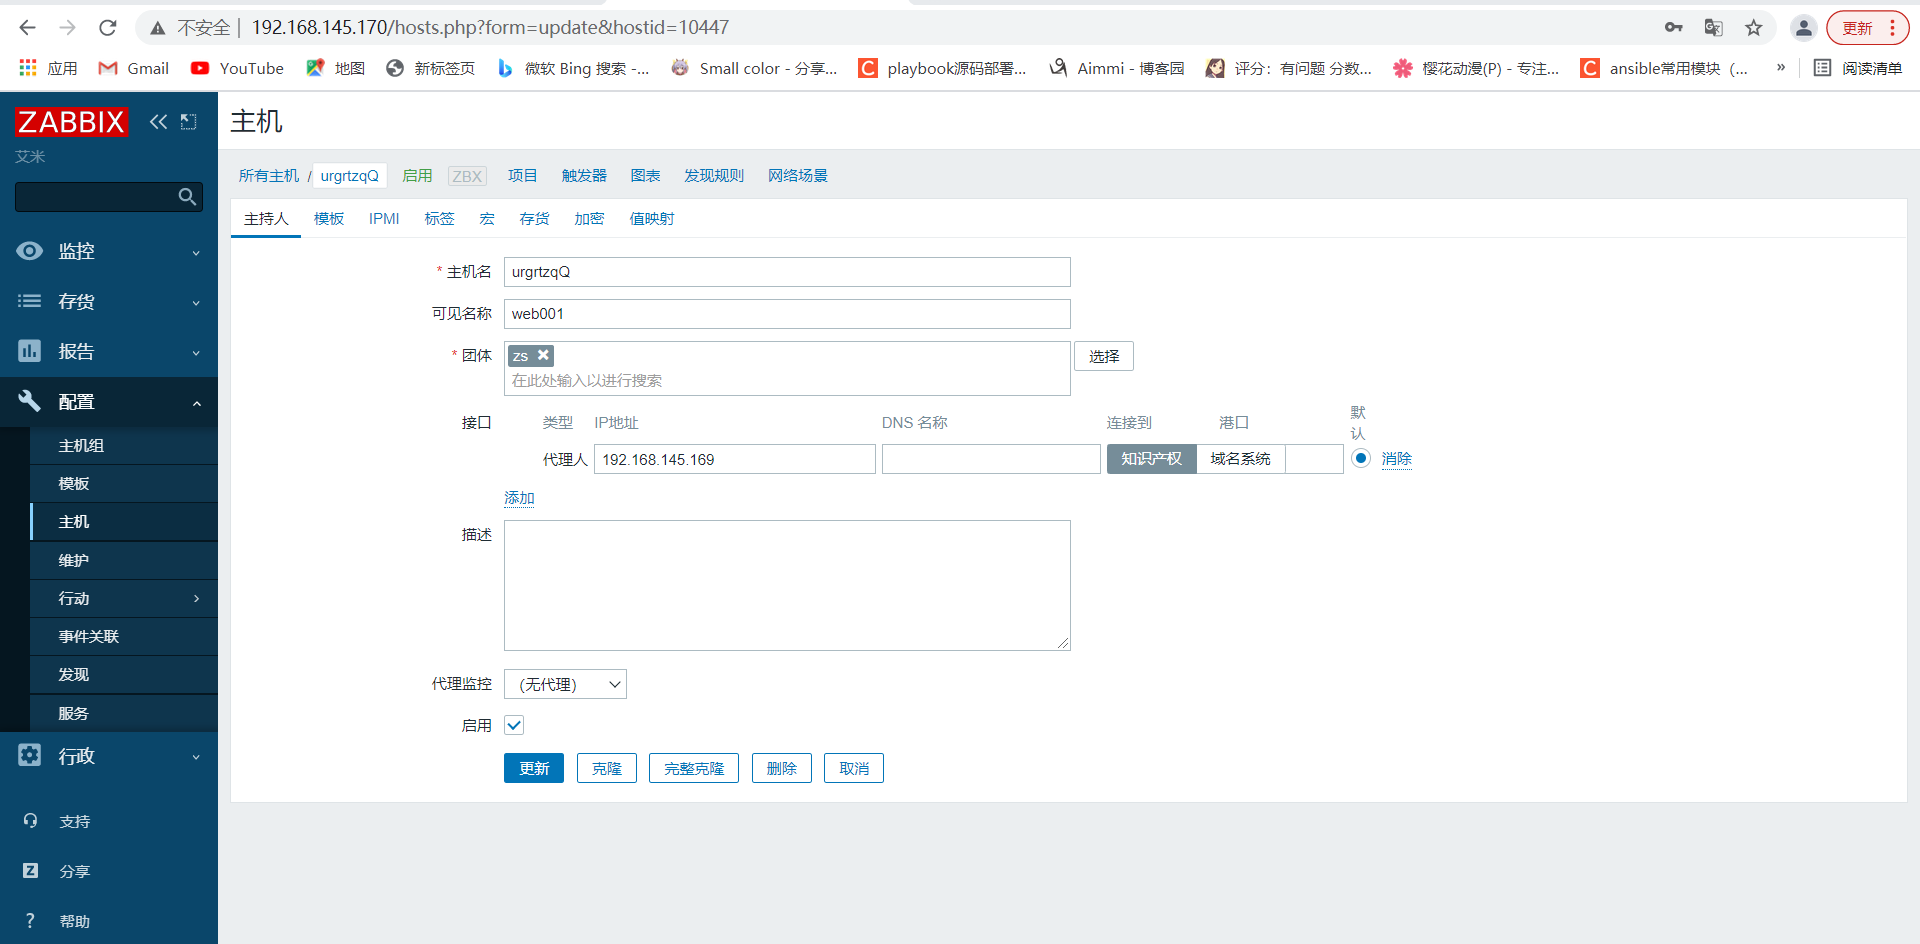Collapse the Zabbix sidebar with double-arrow icon
Screen dimensions: 1920x944
coord(158,122)
